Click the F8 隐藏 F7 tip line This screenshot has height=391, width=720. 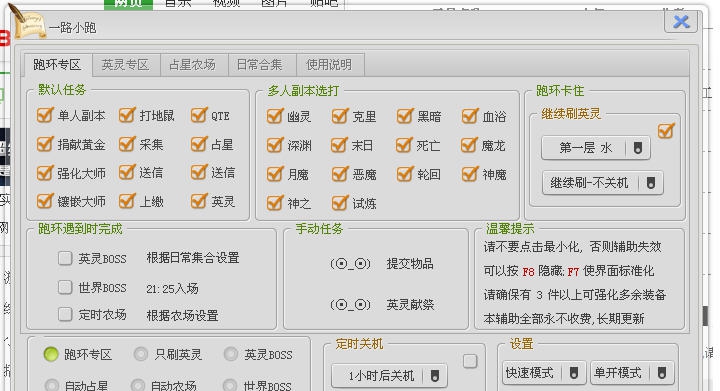[x=568, y=271]
